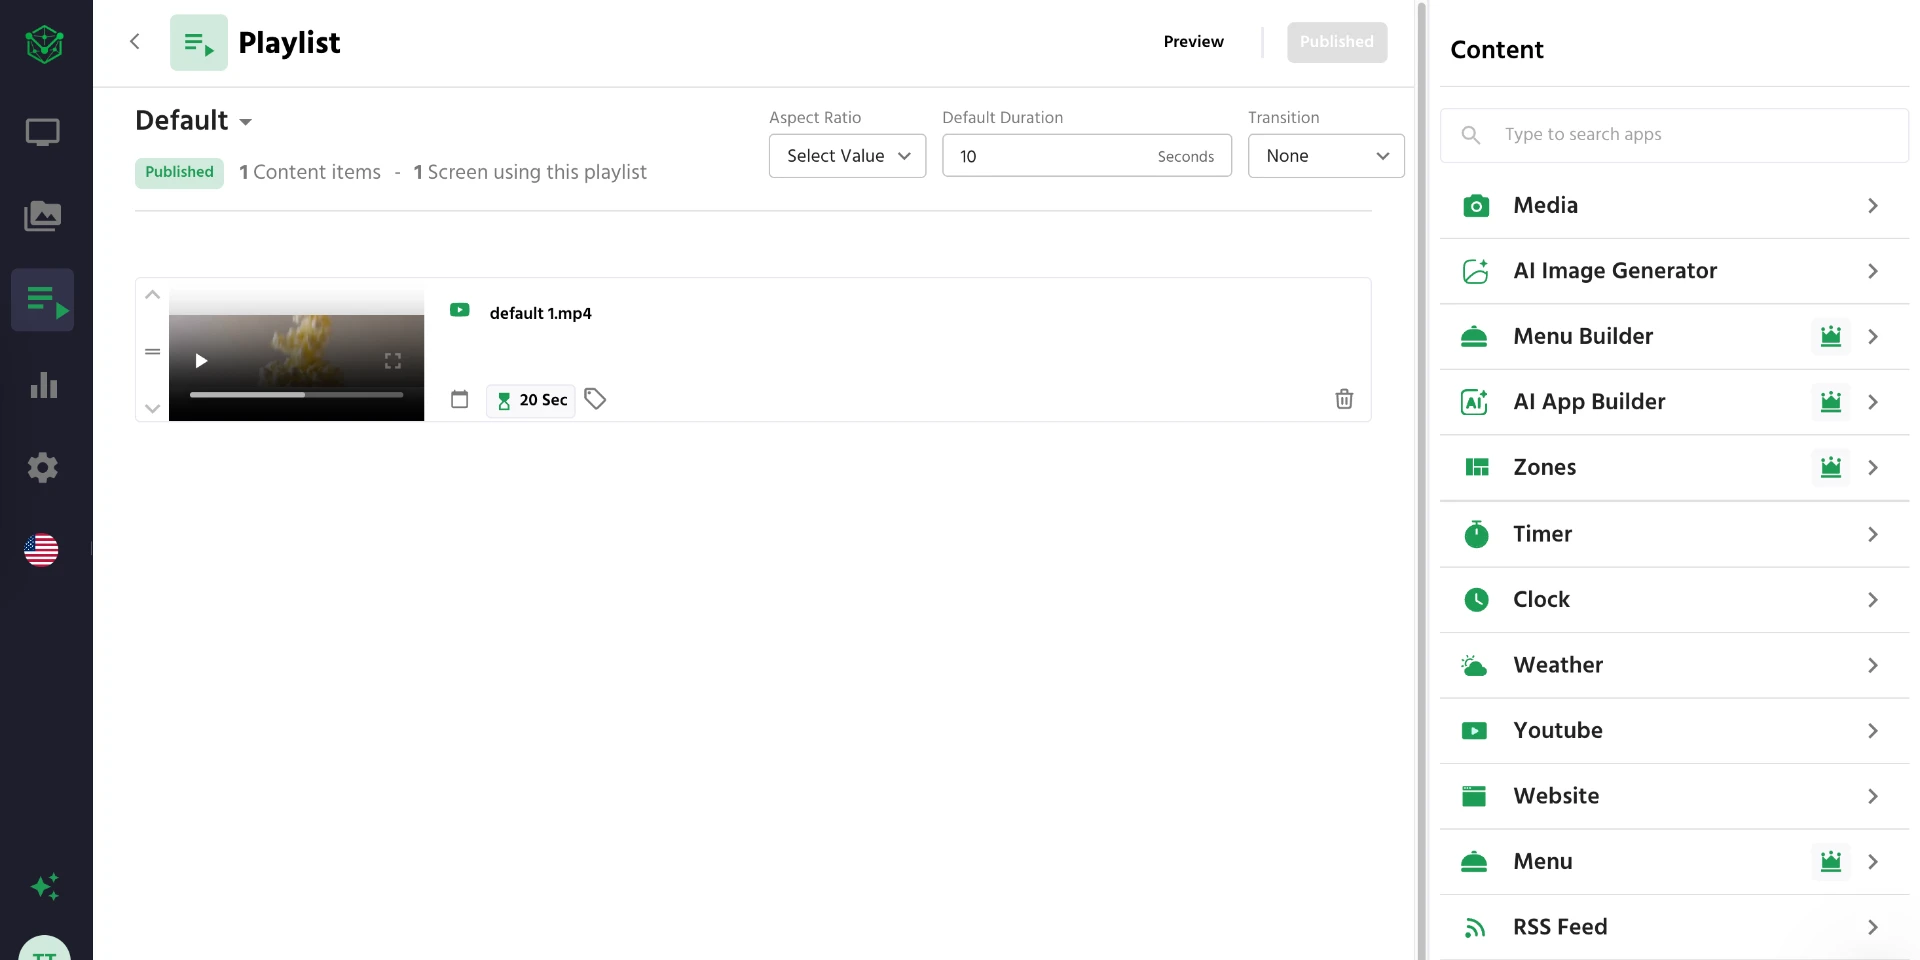
Task: Click the Published button in the header
Action: click(1337, 42)
